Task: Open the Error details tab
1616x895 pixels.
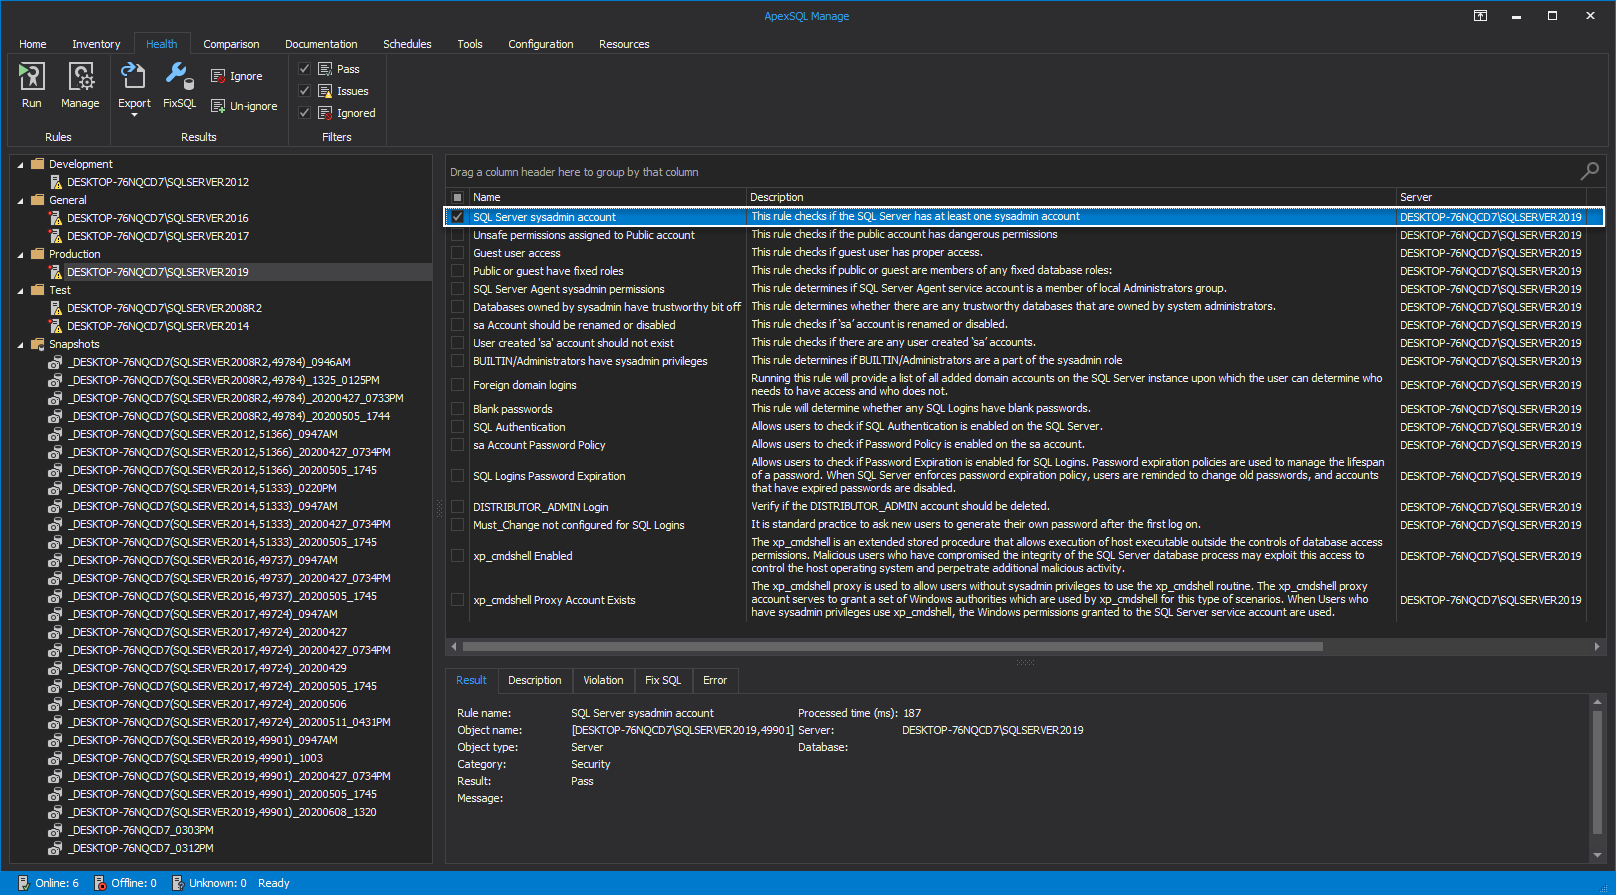Action: coord(715,680)
